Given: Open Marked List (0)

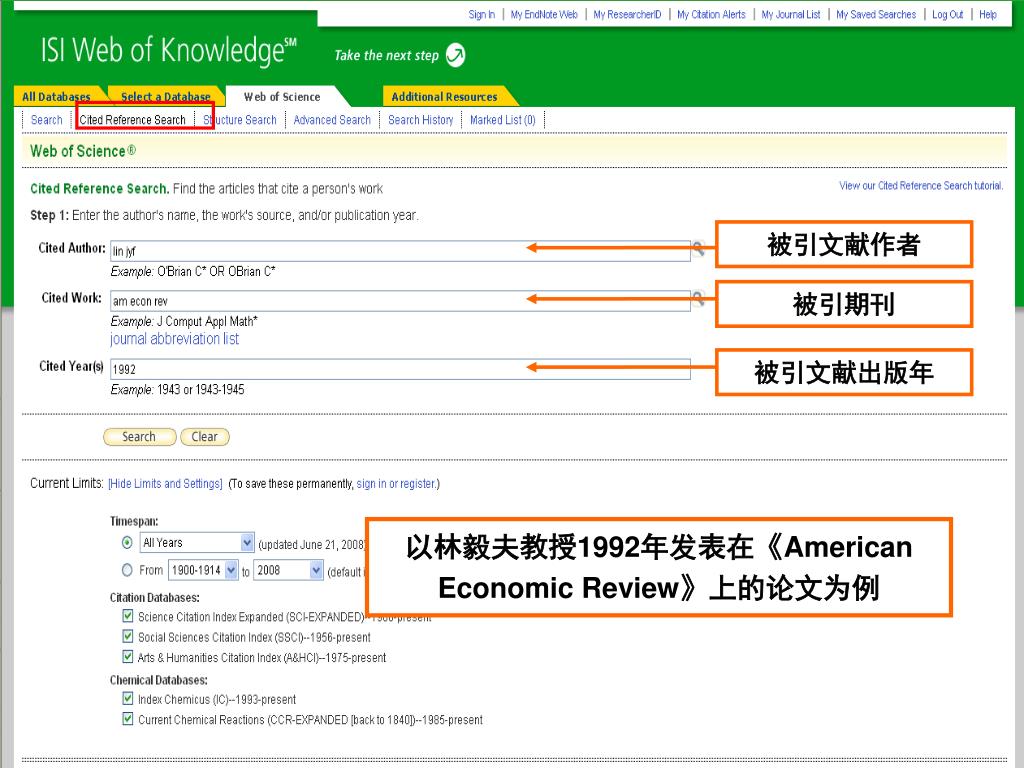Looking at the screenshot, I should [503, 120].
